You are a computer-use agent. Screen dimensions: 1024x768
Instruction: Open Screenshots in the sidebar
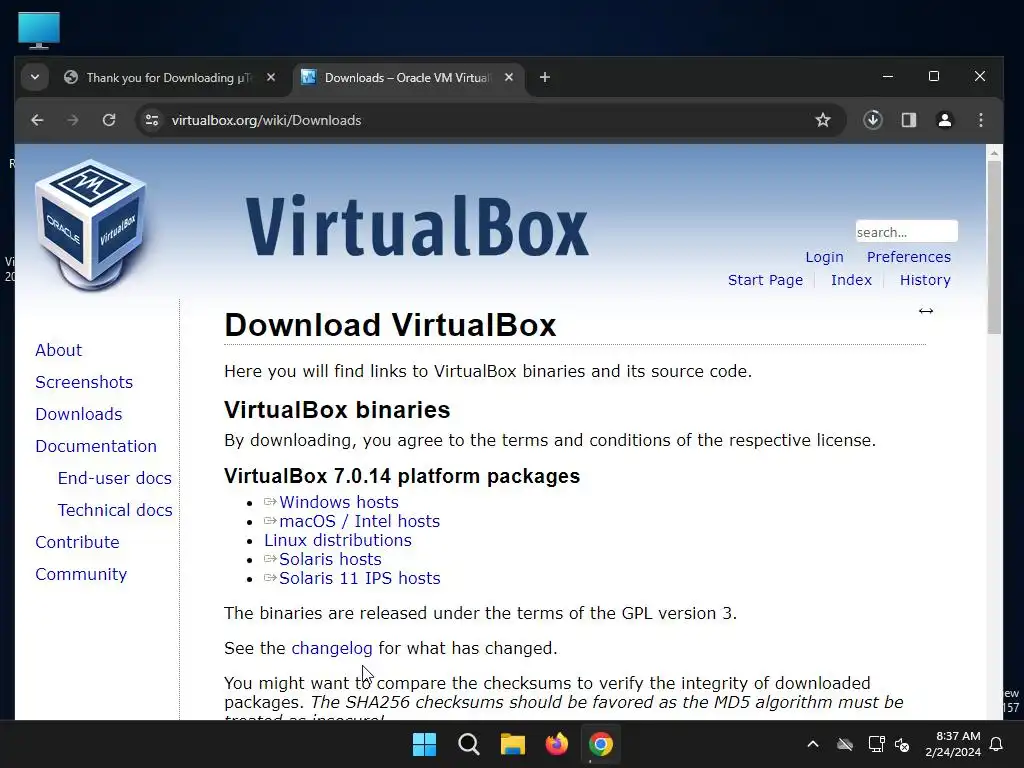pyautogui.click(x=84, y=382)
